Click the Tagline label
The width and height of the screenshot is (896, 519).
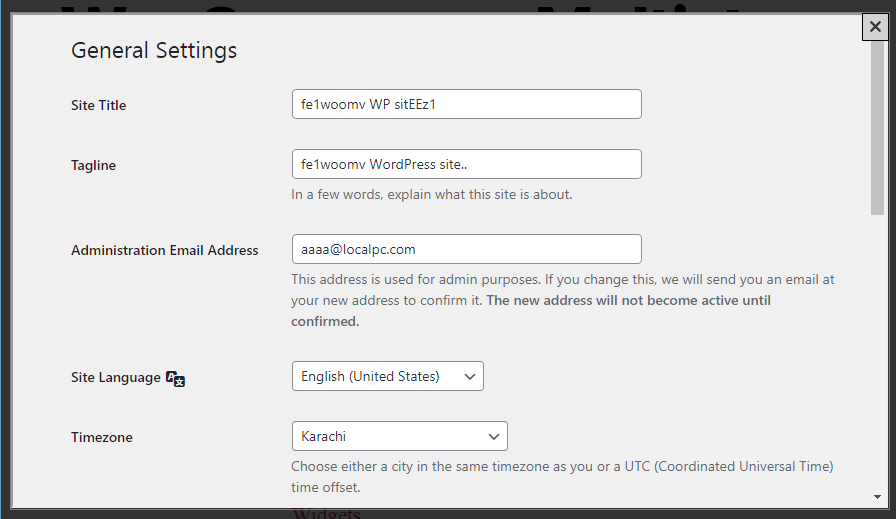pos(94,166)
